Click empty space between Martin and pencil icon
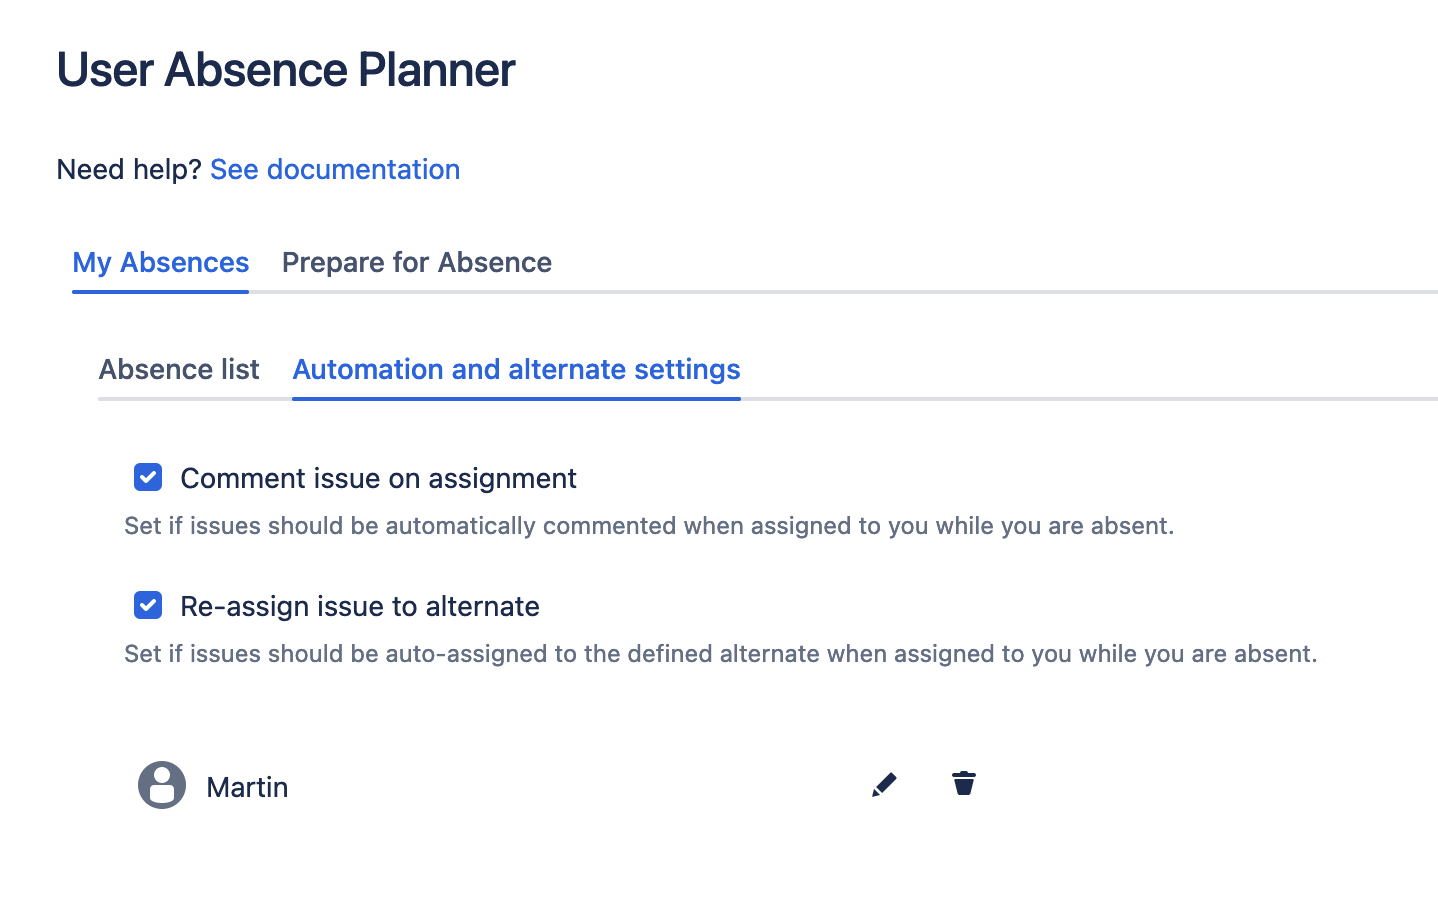This screenshot has height=910, width=1438. (580, 786)
